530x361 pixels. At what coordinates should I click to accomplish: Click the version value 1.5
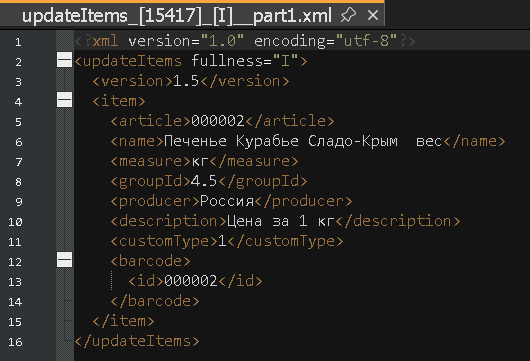coord(186,81)
